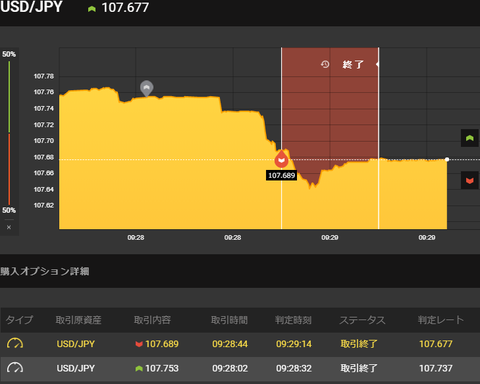Click the ステータス column header
This screenshot has width=480, height=384.
click(362, 320)
